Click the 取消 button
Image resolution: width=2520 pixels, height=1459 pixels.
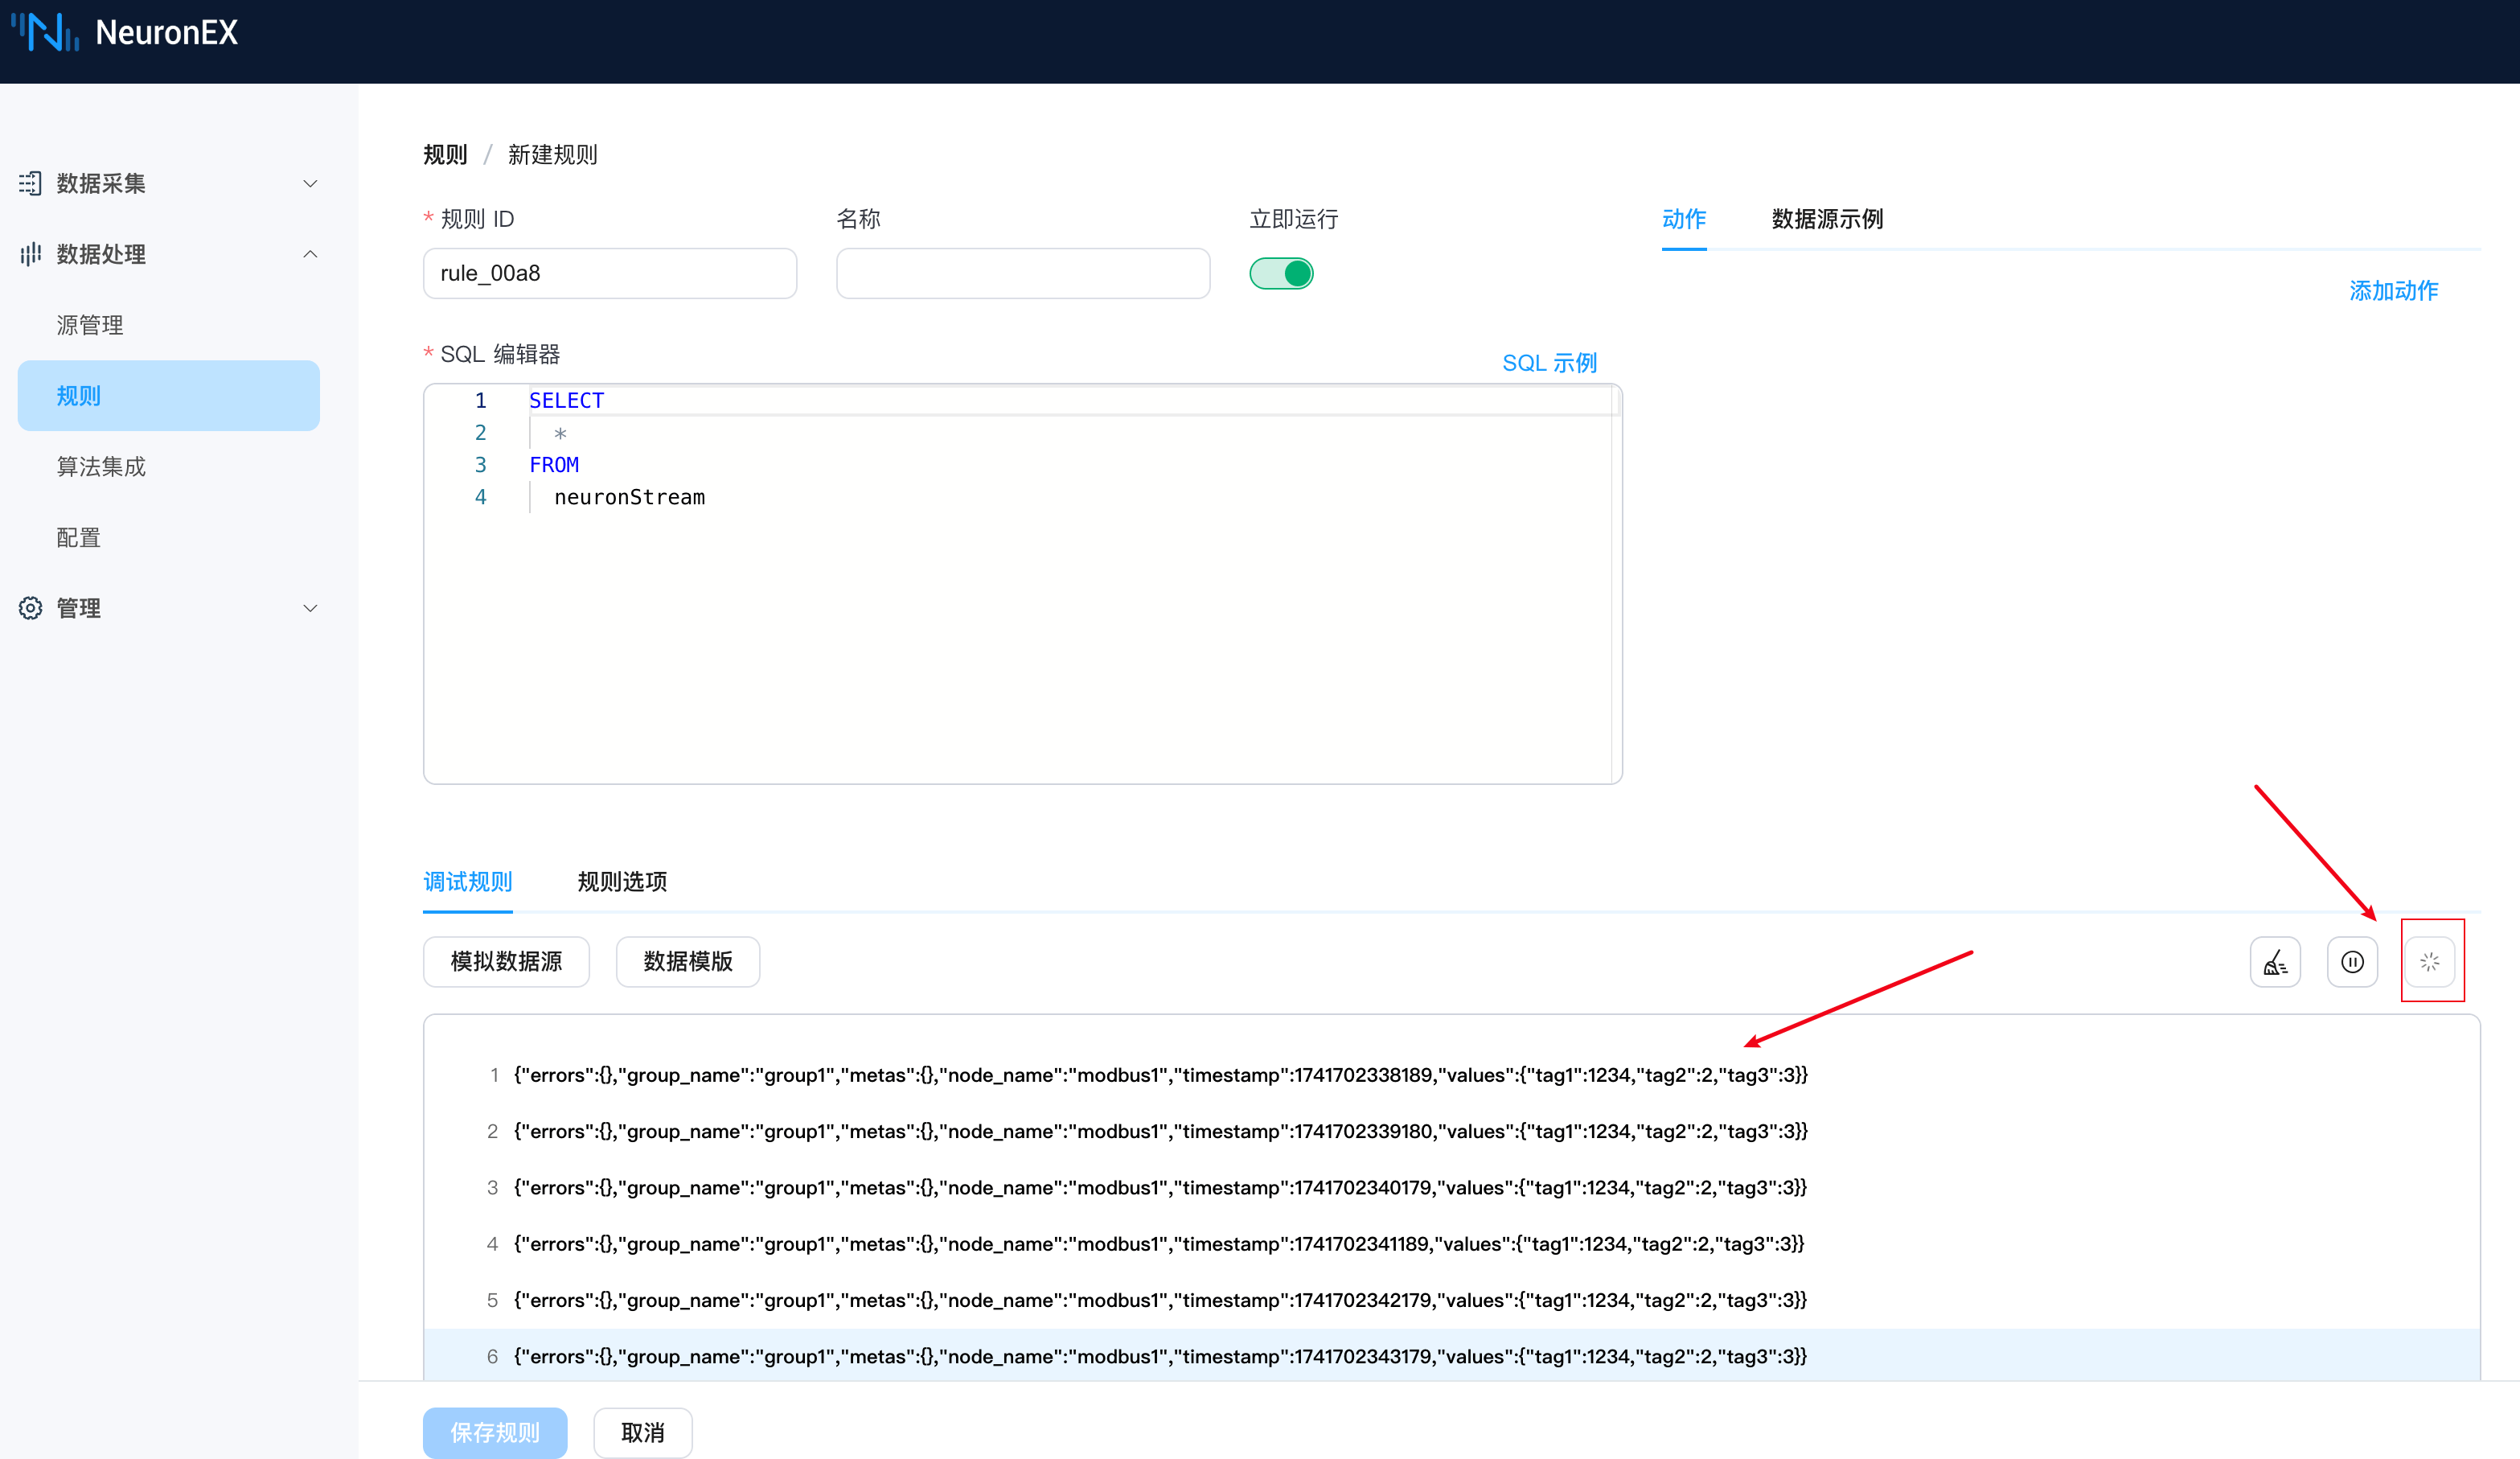pyautogui.click(x=642, y=1433)
